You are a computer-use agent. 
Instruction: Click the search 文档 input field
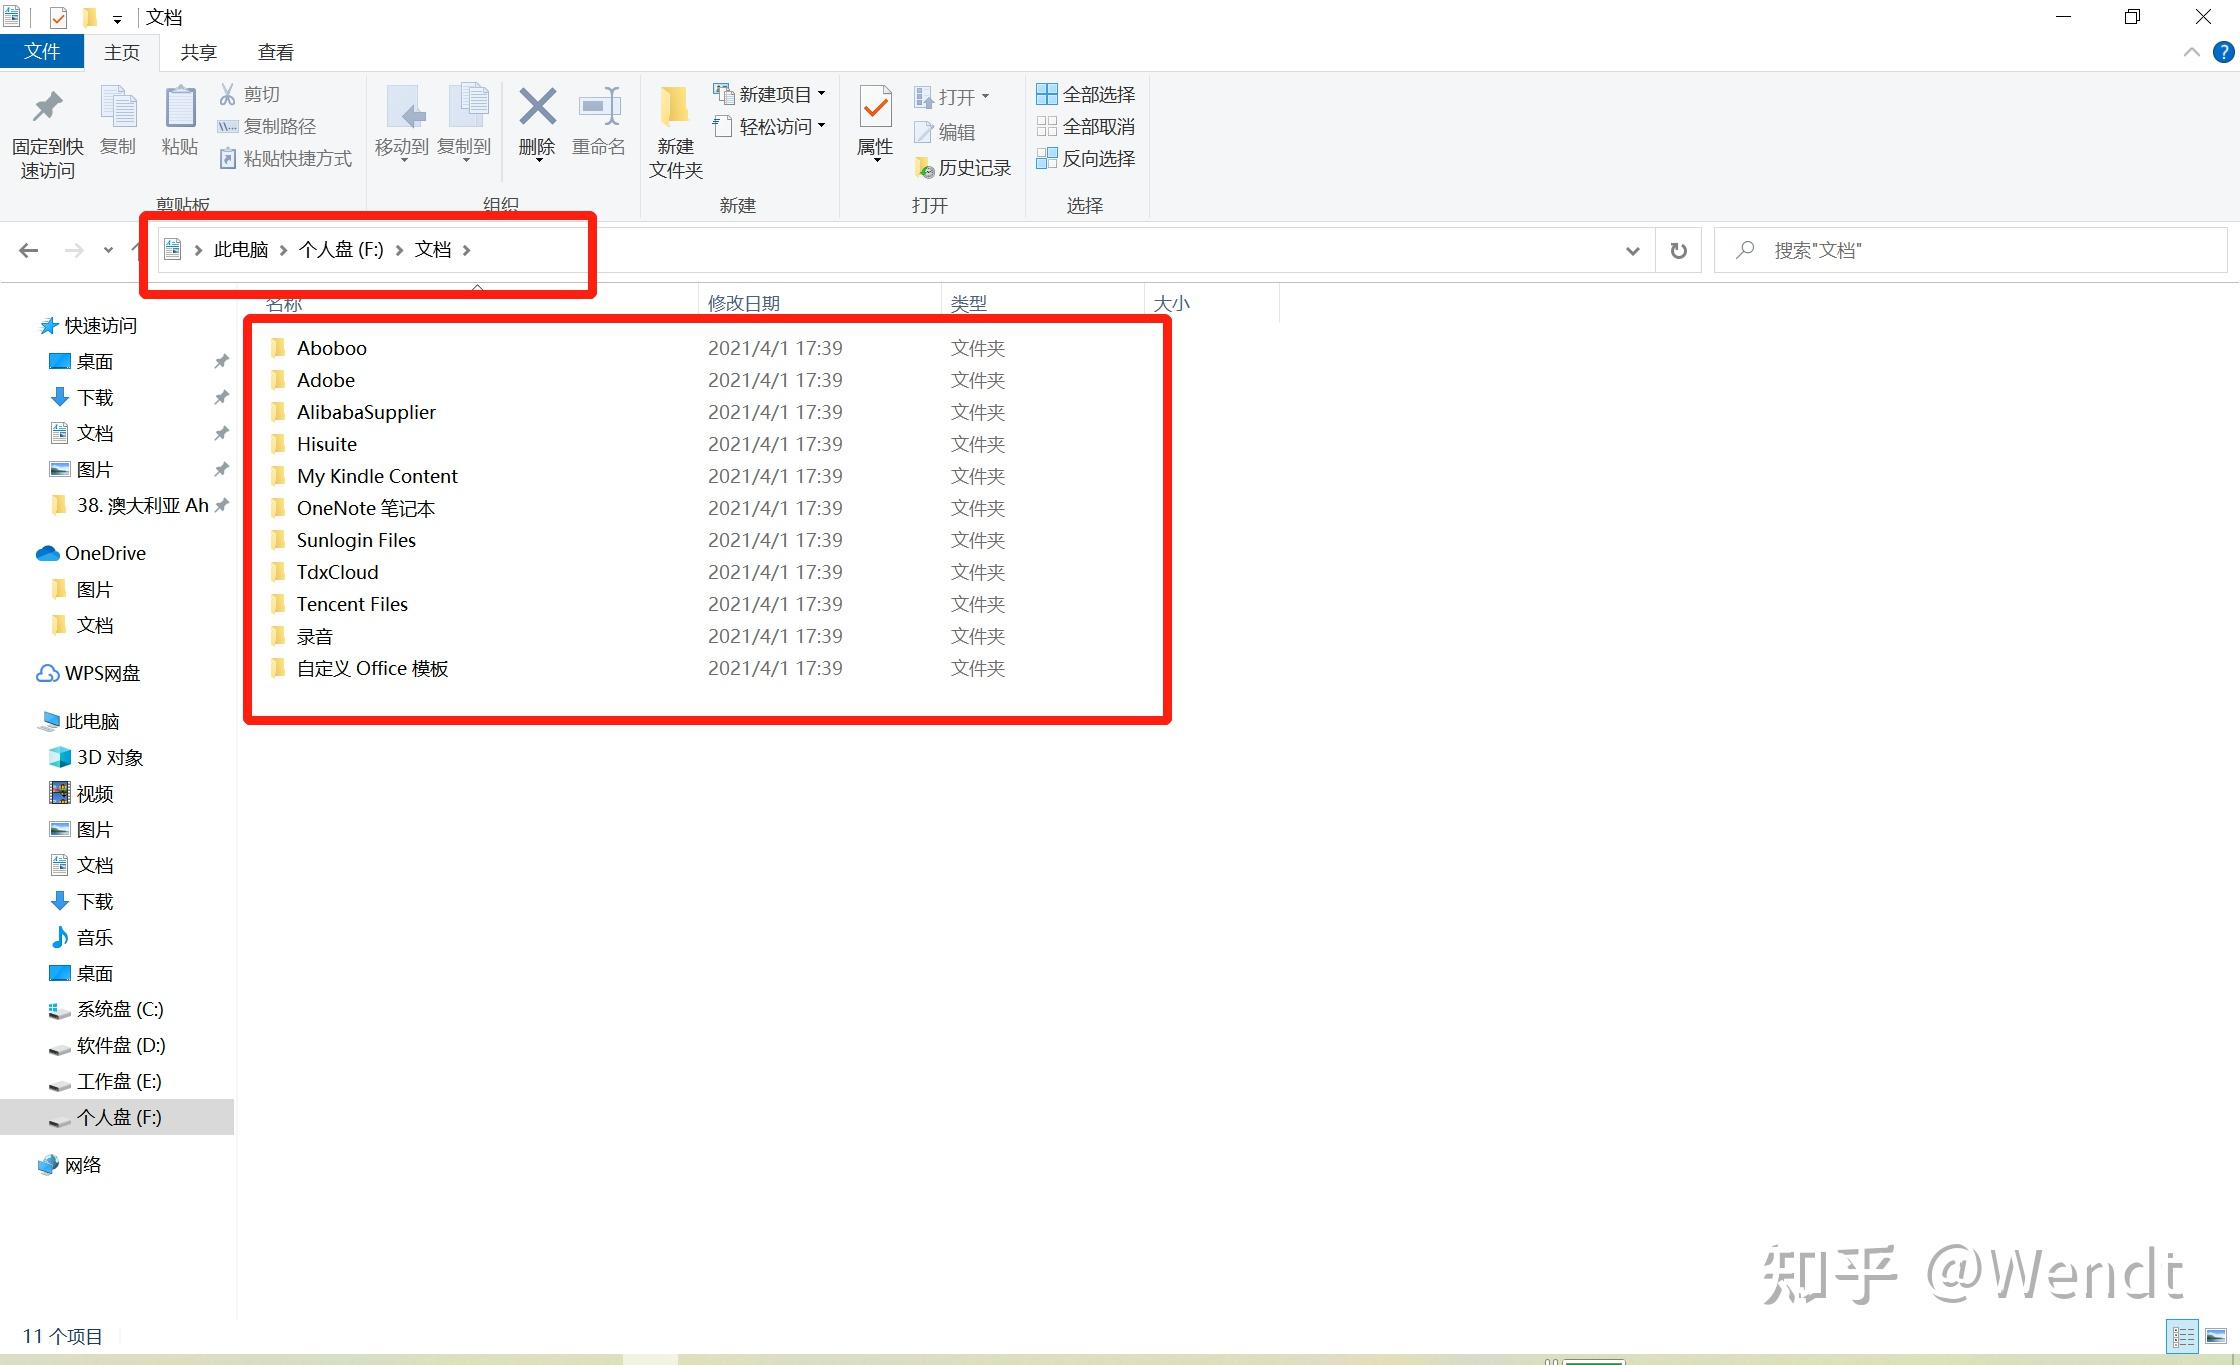tap(1970, 250)
